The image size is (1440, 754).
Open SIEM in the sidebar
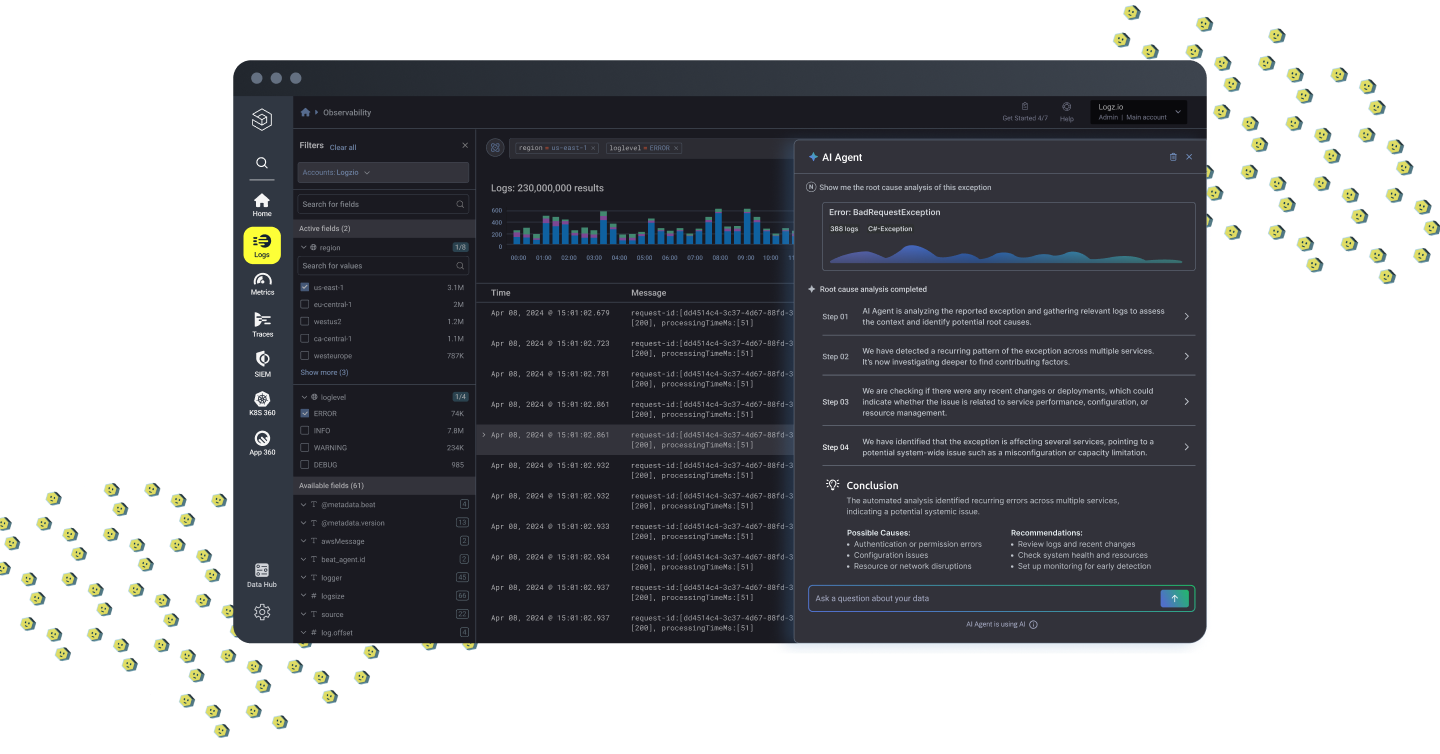262,364
